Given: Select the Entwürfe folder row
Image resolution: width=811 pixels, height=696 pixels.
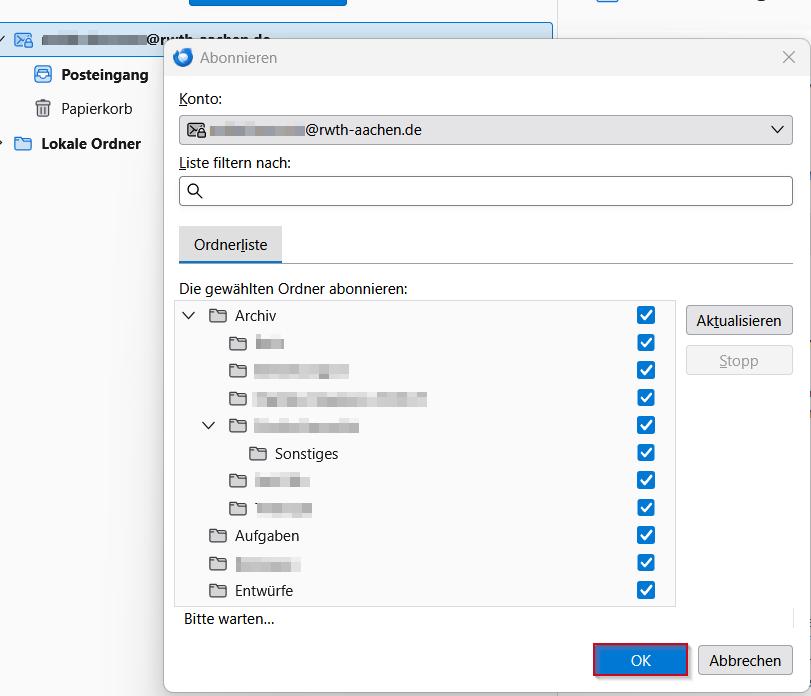Looking at the screenshot, I should pyautogui.click(x=425, y=591).
